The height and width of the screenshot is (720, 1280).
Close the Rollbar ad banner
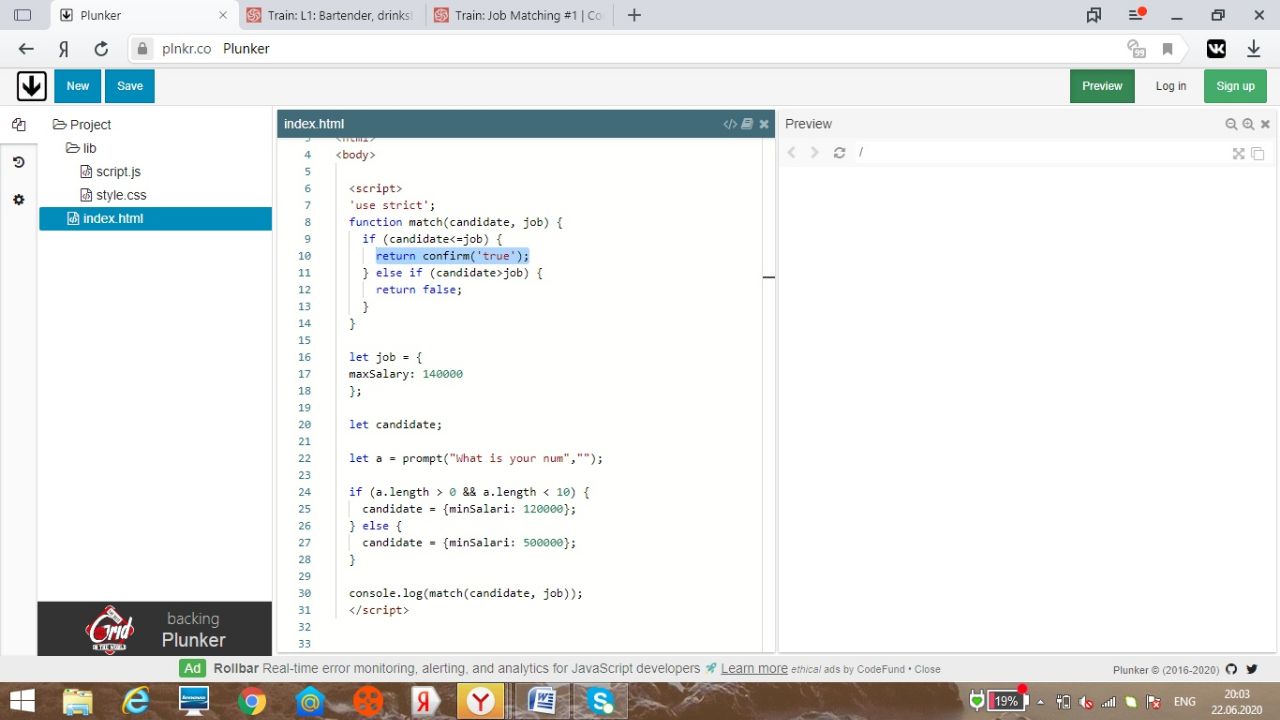(927, 669)
